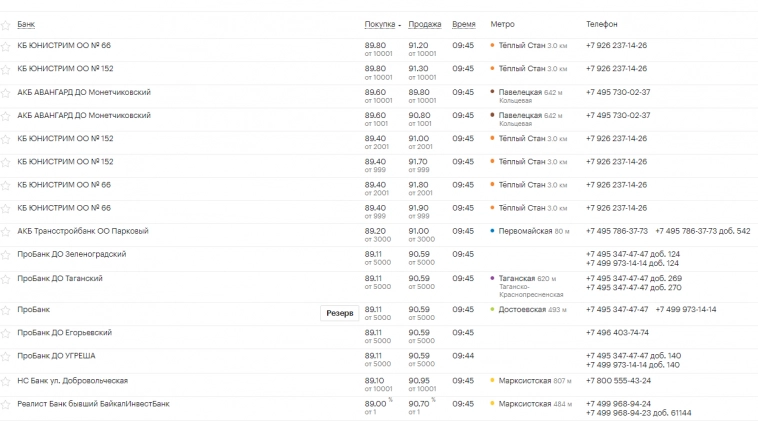Sort table by Время column header
Viewport: 758px width, 421px height.
[464, 24]
